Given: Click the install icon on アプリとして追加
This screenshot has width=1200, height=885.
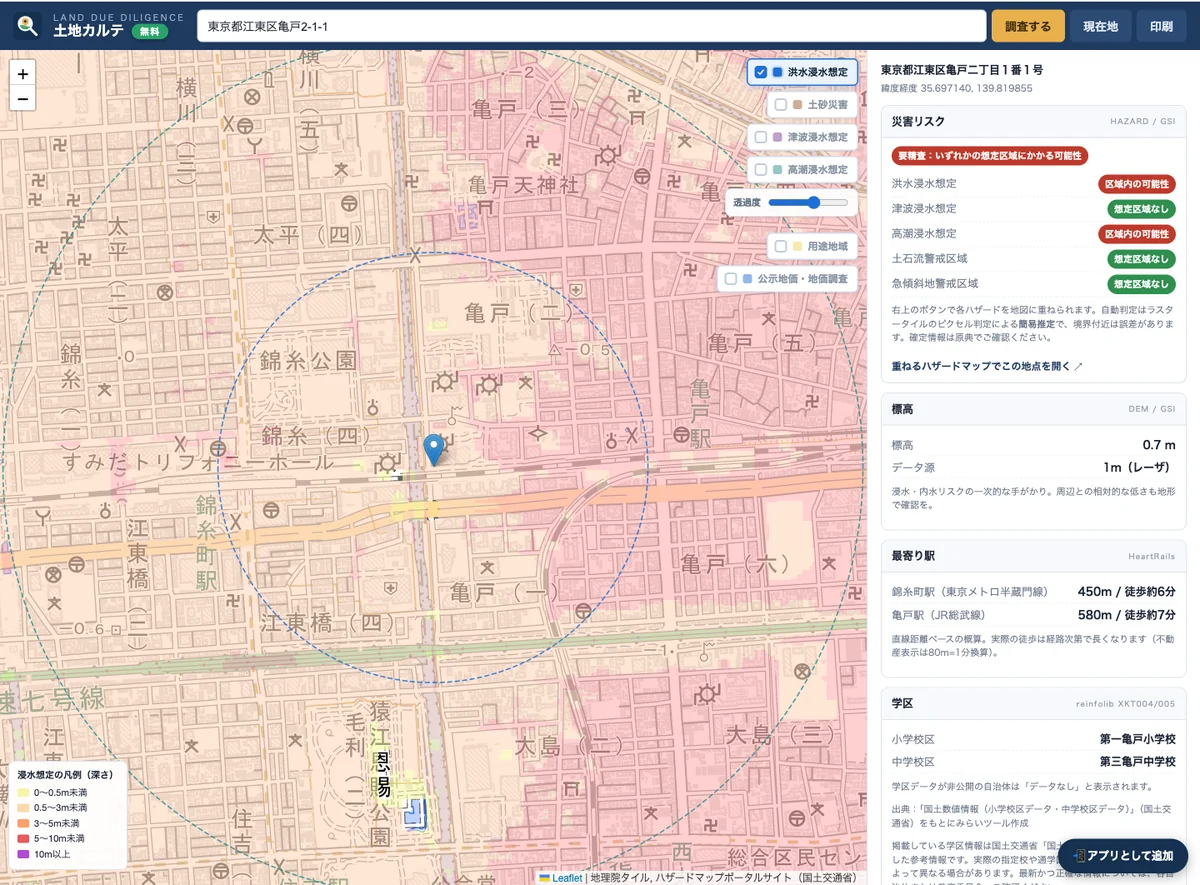Looking at the screenshot, I should 1079,856.
